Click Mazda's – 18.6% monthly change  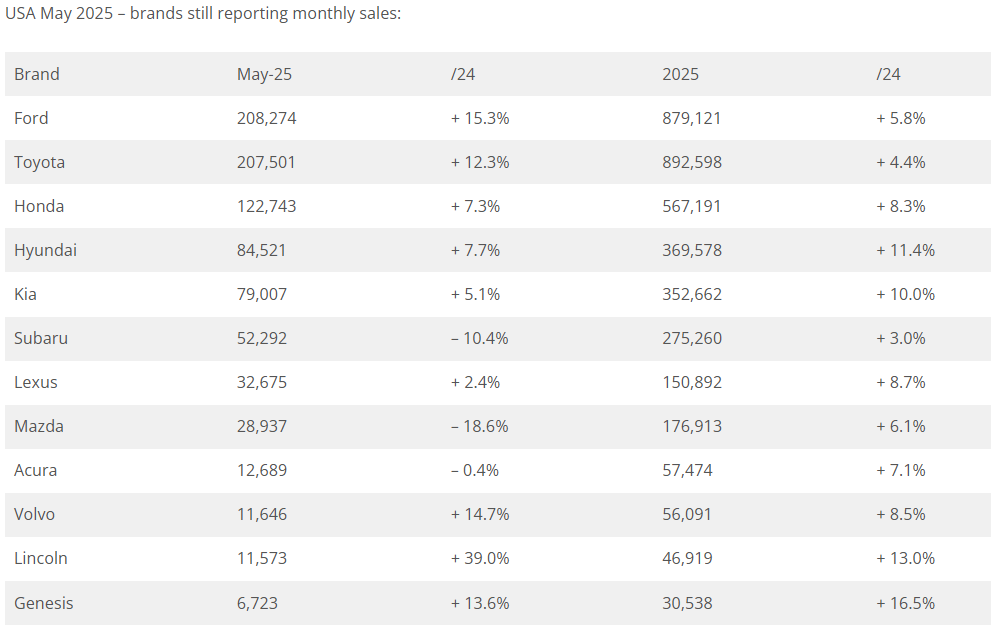pyautogui.click(x=479, y=426)
